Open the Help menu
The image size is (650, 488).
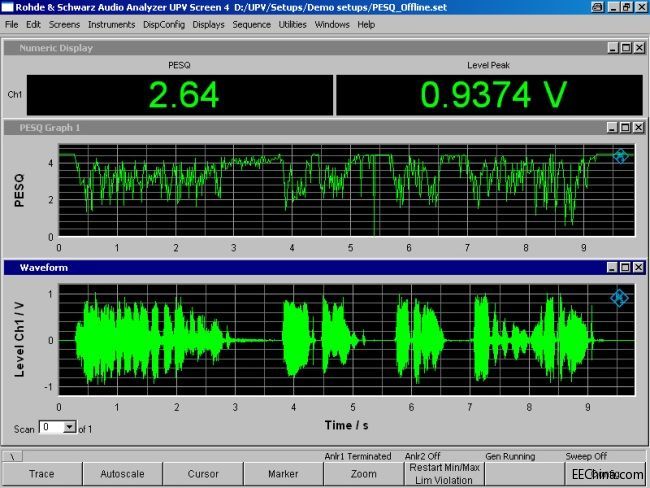[366, 25]
